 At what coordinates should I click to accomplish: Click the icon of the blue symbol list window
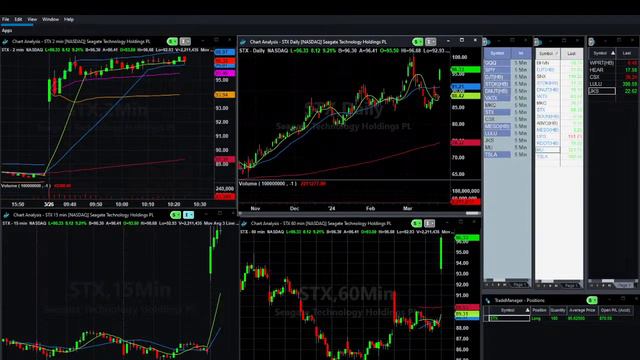(x=486, y=42)
